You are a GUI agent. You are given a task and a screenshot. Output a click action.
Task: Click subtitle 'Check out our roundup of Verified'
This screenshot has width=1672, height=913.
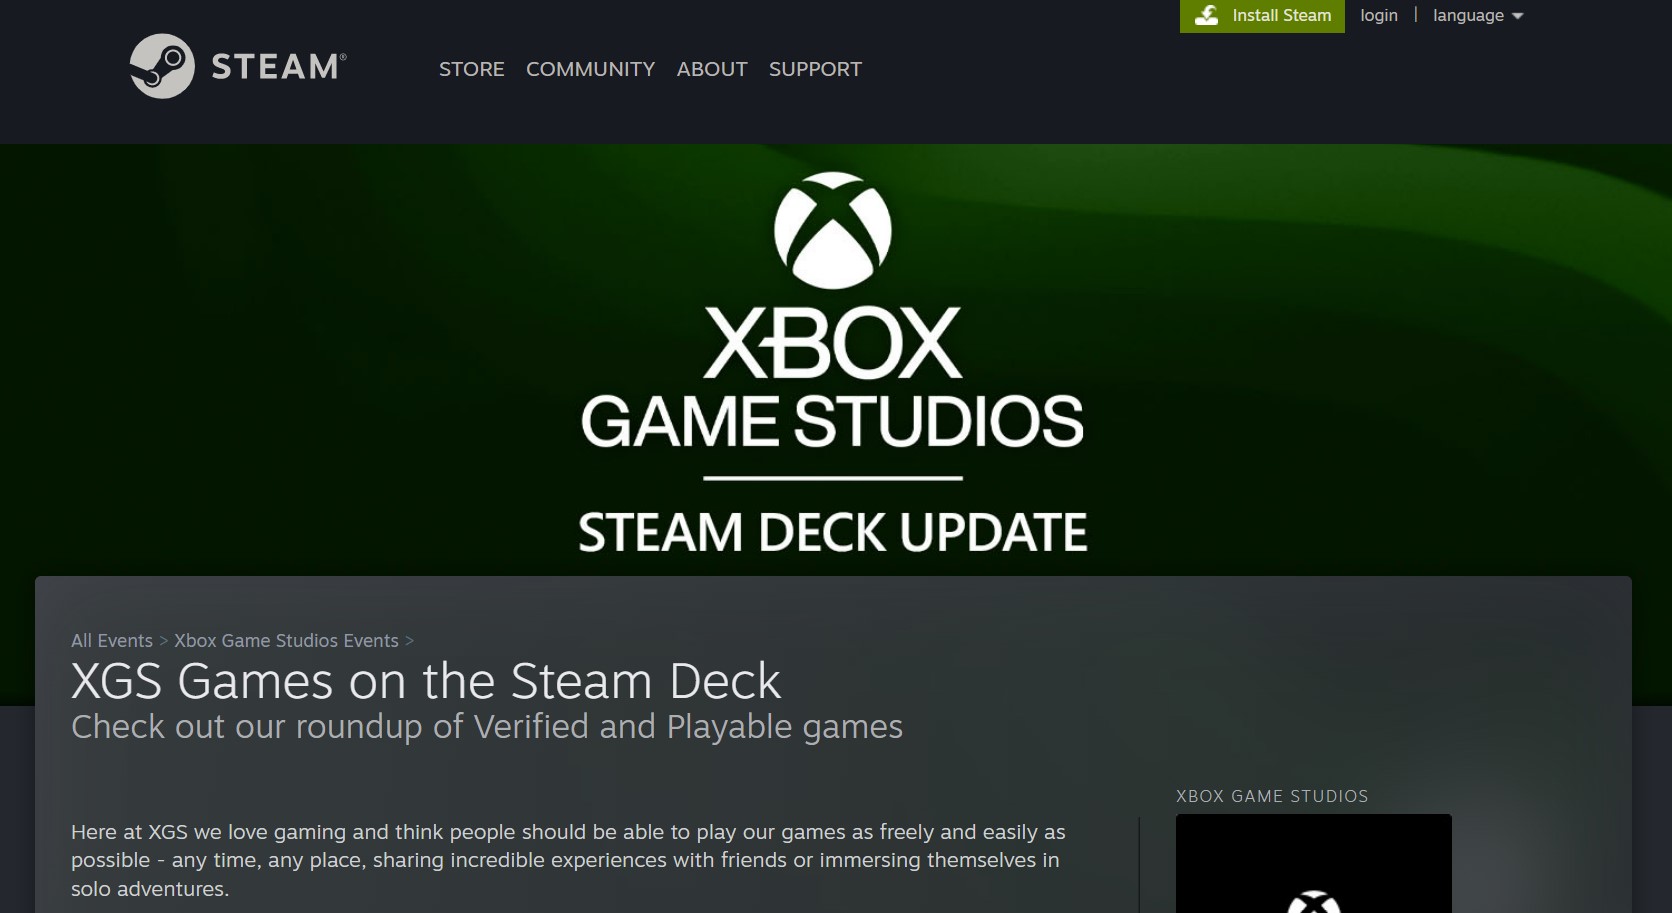[487, 726]
